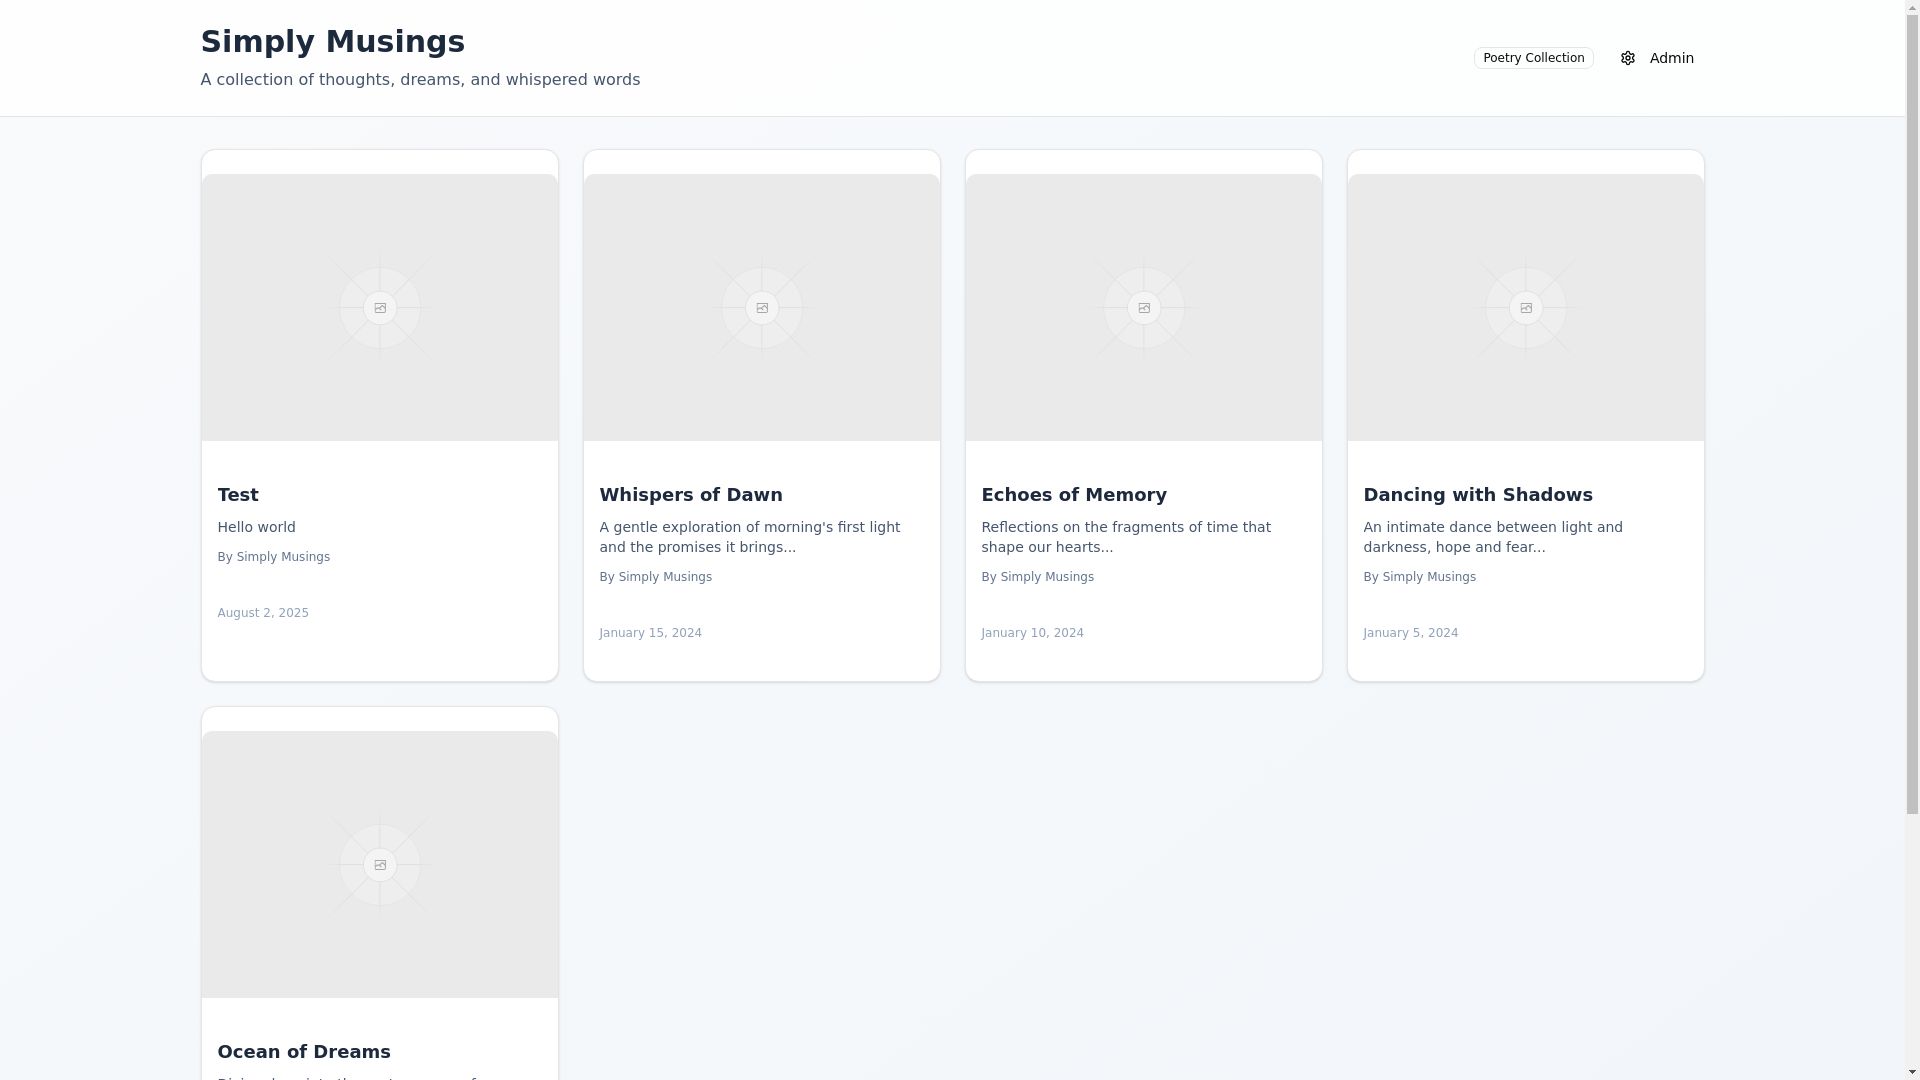This screenshot has height=1080, width=1920.
Task: Click the author line on Test card
Action: pyautogui.click(x=274, y=557)
